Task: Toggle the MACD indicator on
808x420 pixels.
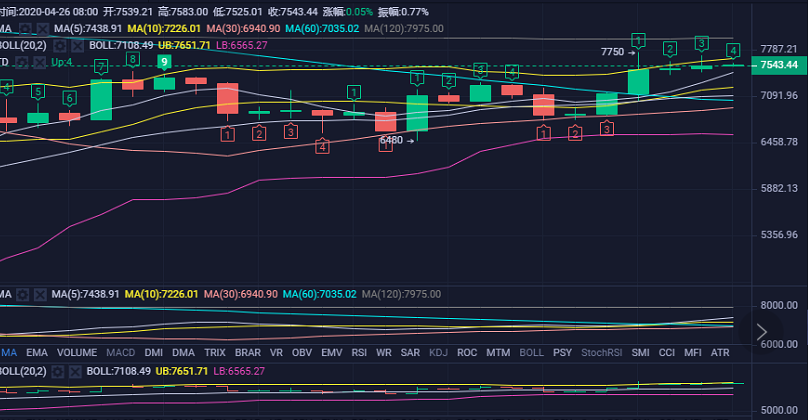Action: [x=121, y=352]
